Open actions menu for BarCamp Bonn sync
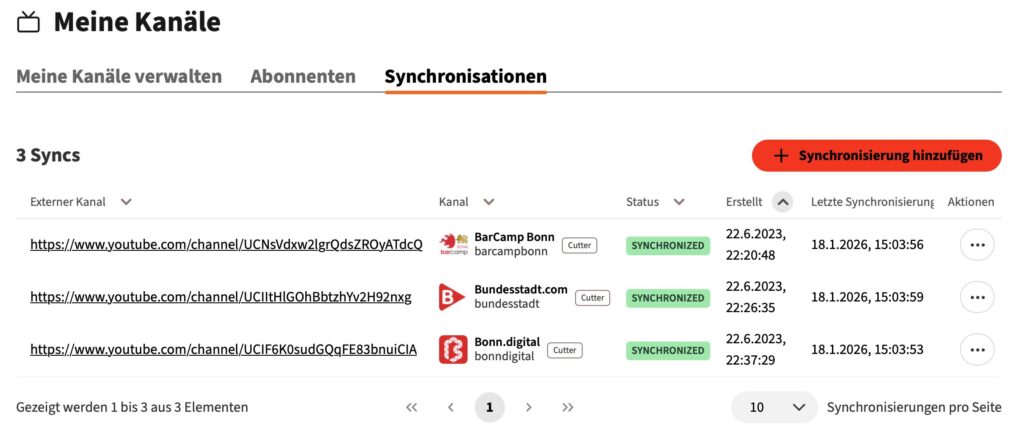This screenshot has width=1024, height=434. click(x=977, y=245)
